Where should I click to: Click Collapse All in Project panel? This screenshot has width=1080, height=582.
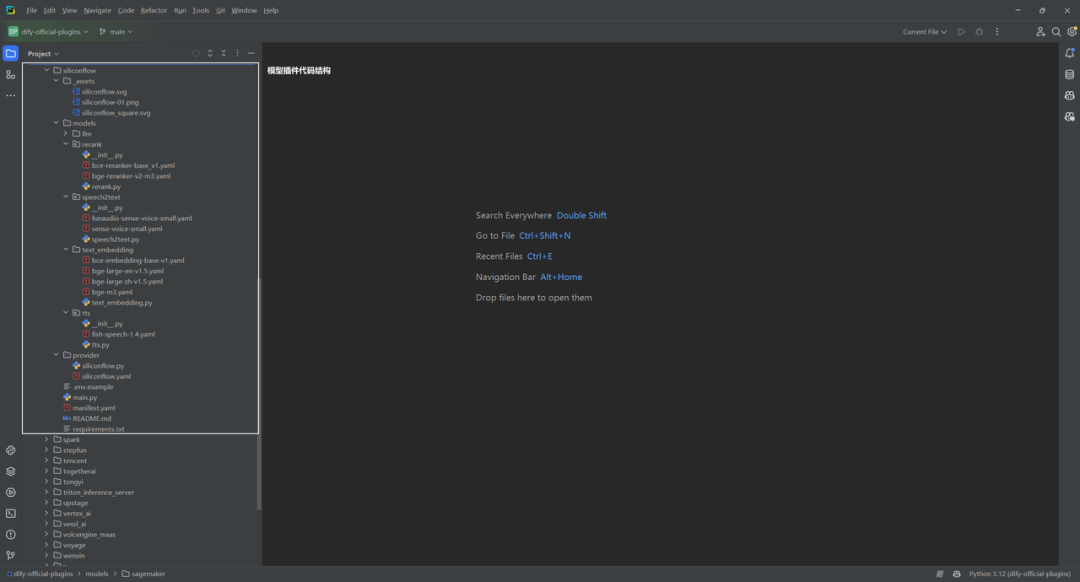tap(223, 53)
